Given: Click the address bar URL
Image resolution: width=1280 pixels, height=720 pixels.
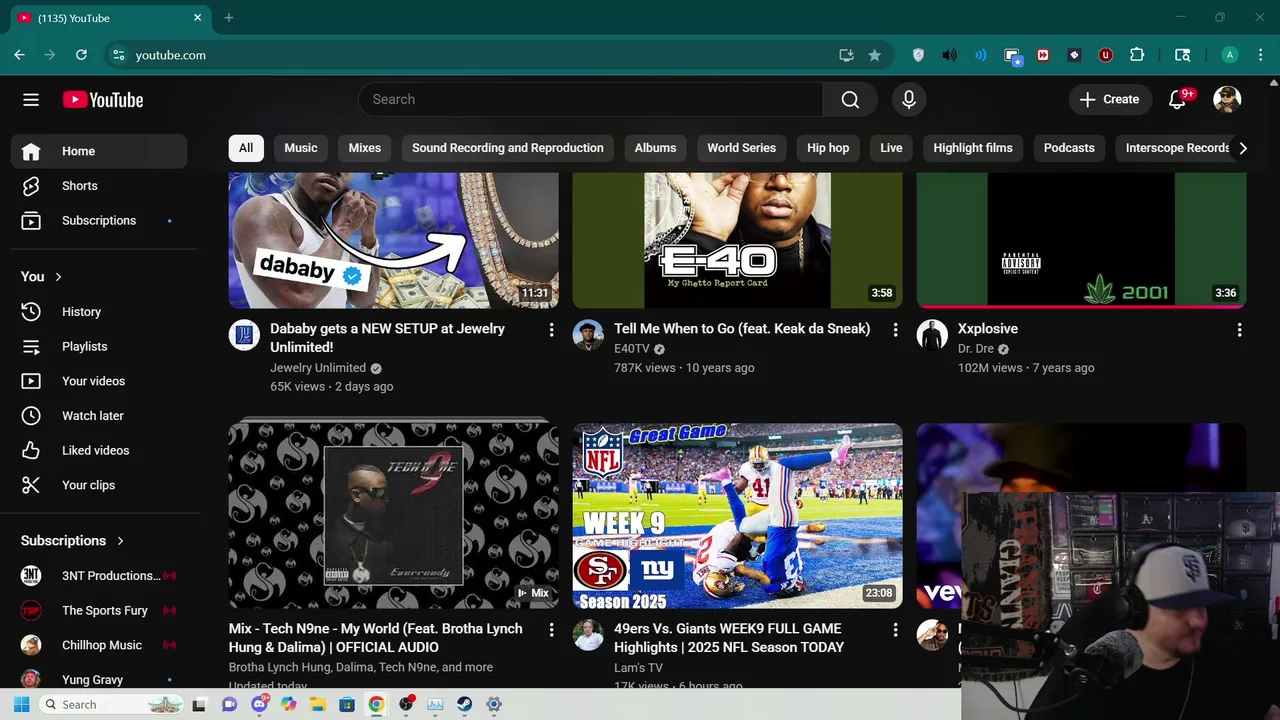Looking at the screenshot, I should pyautogui.click(x=171, y=55).
